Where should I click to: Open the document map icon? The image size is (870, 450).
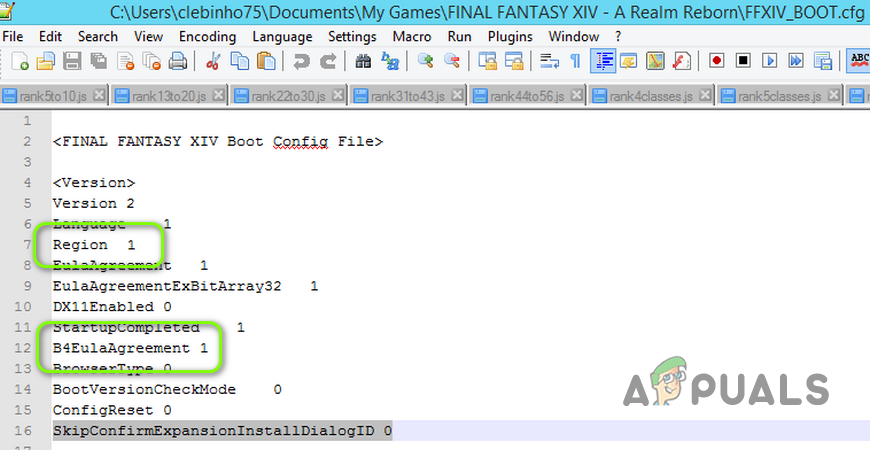655,61
